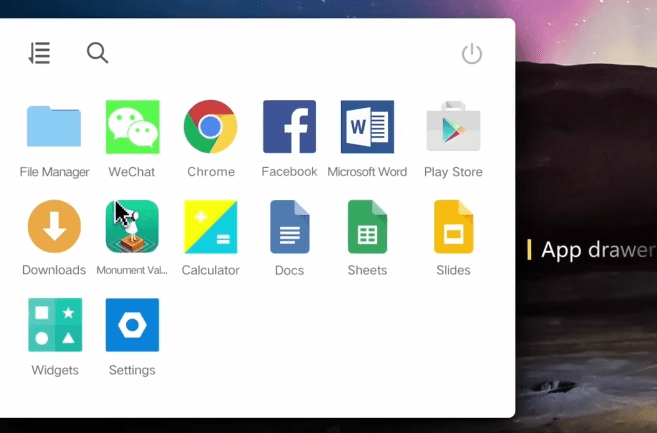Viewport: 657px width, 433px height.
Task: Click the search magnifier icon
Action: click(98, 53)
